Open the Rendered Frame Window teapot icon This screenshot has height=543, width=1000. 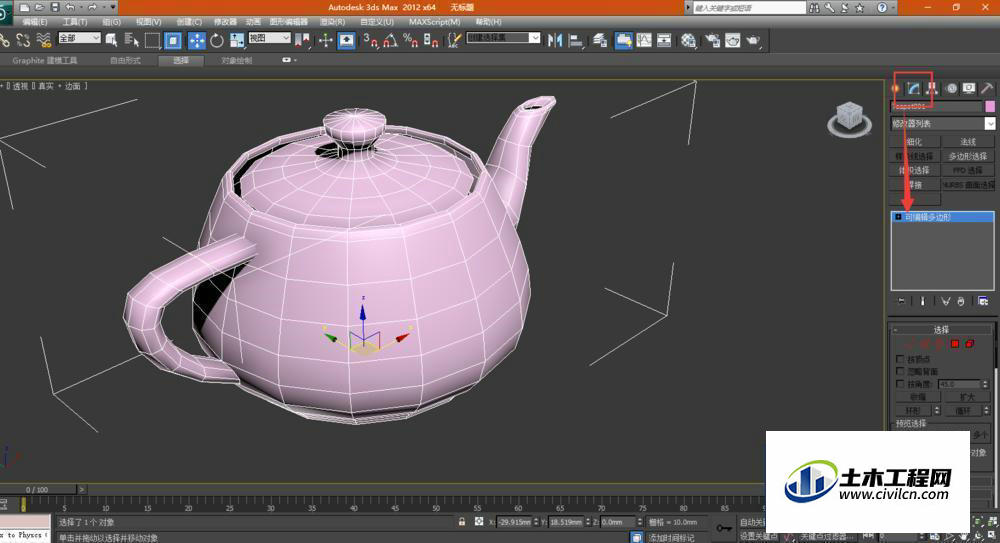click(x=733, y=40)
